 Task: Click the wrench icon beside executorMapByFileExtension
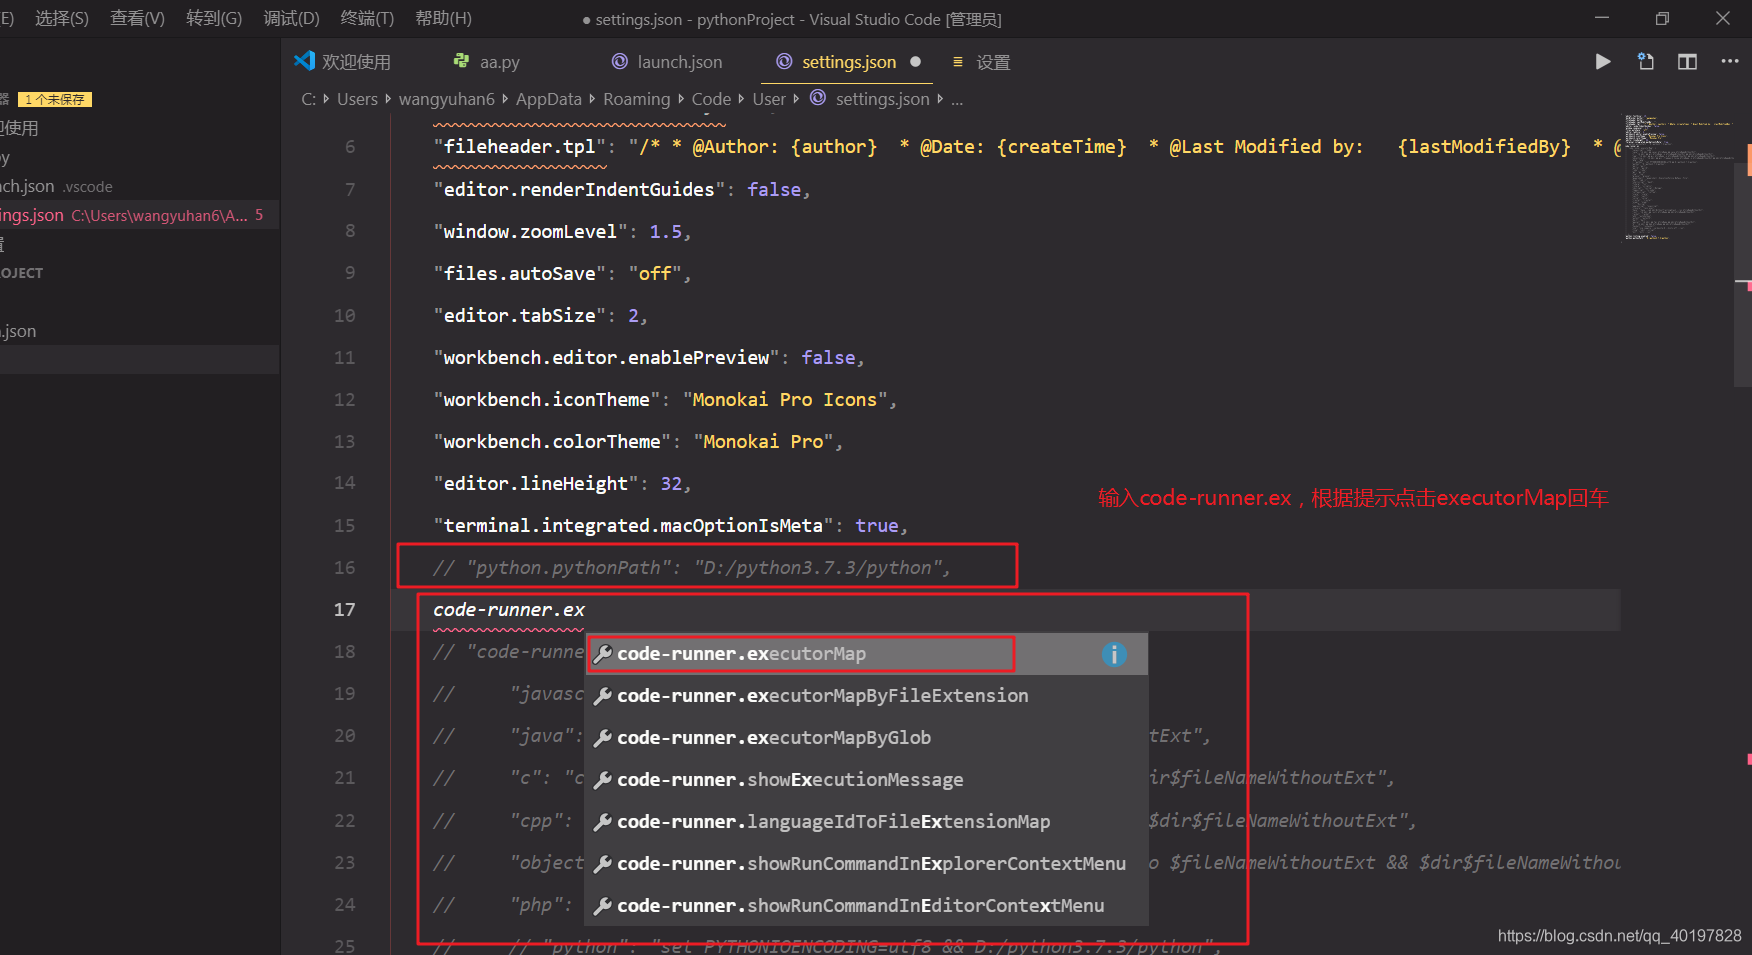point(603,696)
